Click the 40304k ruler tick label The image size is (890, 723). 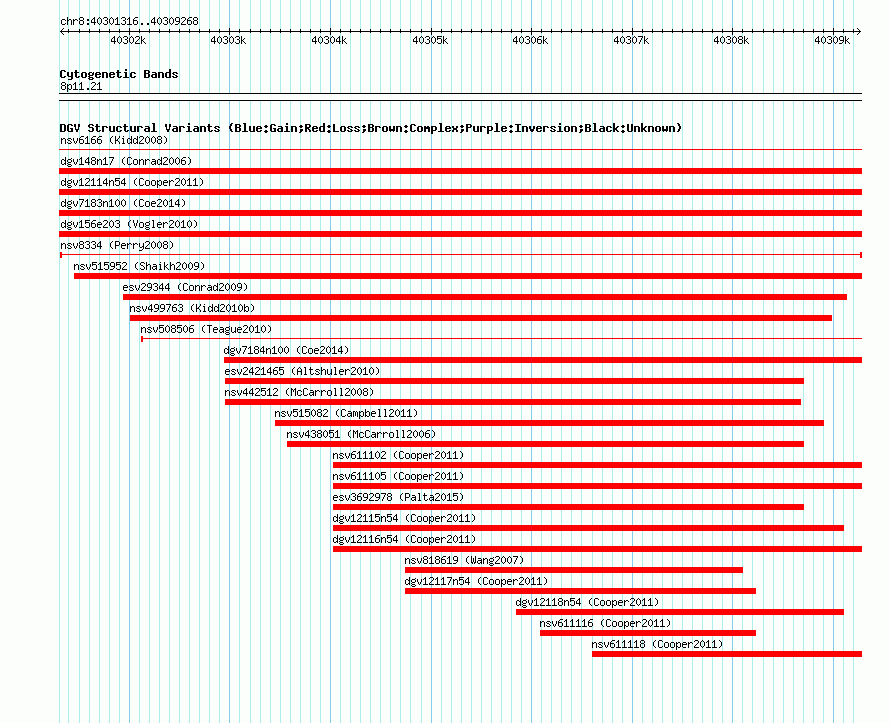[x=329, y=40]
